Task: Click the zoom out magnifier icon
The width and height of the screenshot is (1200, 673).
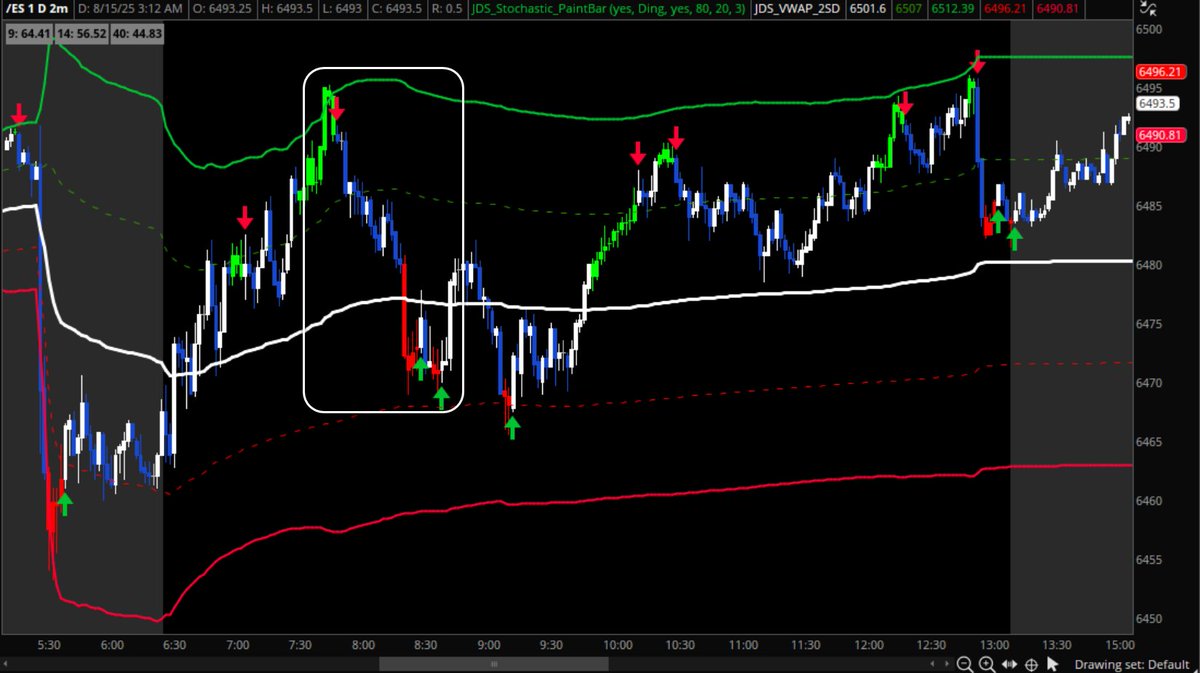Action: point(963,664)
